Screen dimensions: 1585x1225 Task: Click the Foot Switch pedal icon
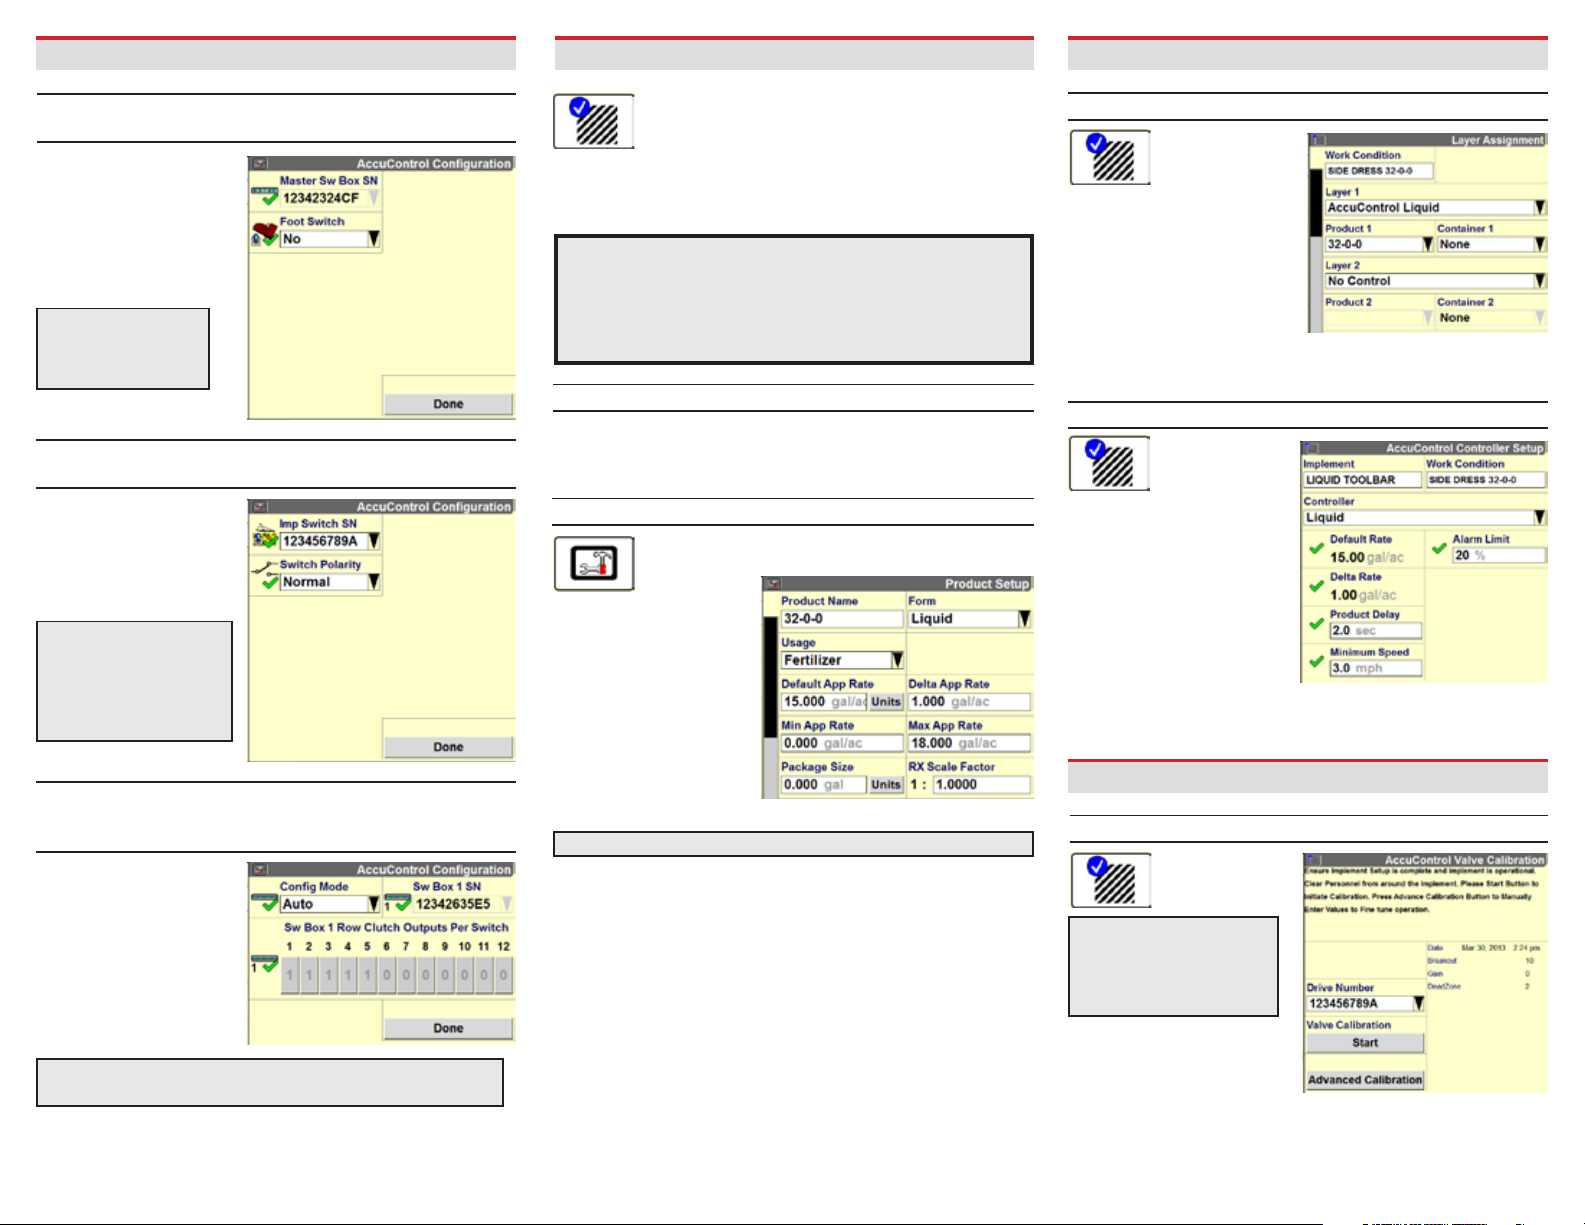pos(264,235)
